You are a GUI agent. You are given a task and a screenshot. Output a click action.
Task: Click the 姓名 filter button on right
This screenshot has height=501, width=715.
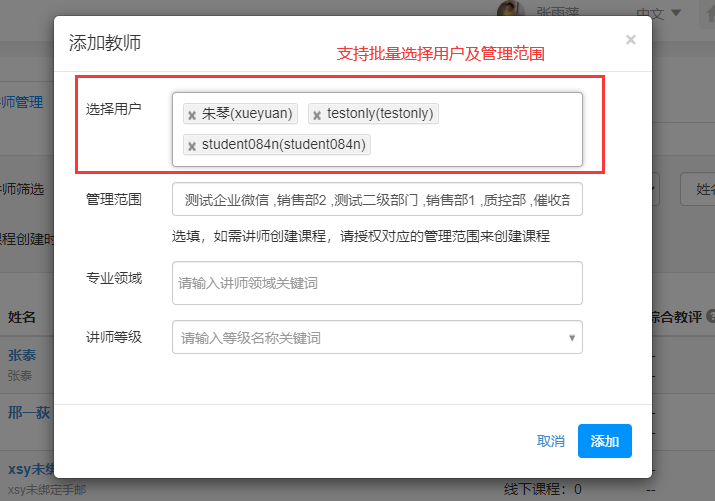coord(697,188)
